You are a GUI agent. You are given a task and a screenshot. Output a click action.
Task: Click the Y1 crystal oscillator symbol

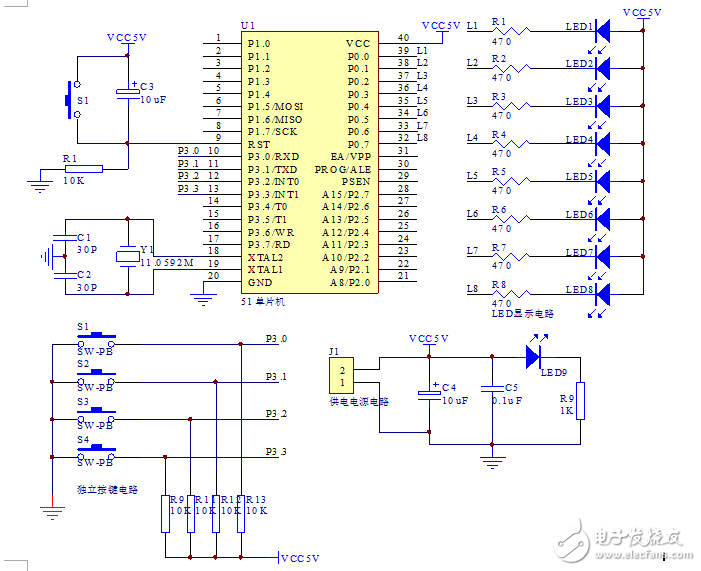pyautogui.click(x=127, y=257)
